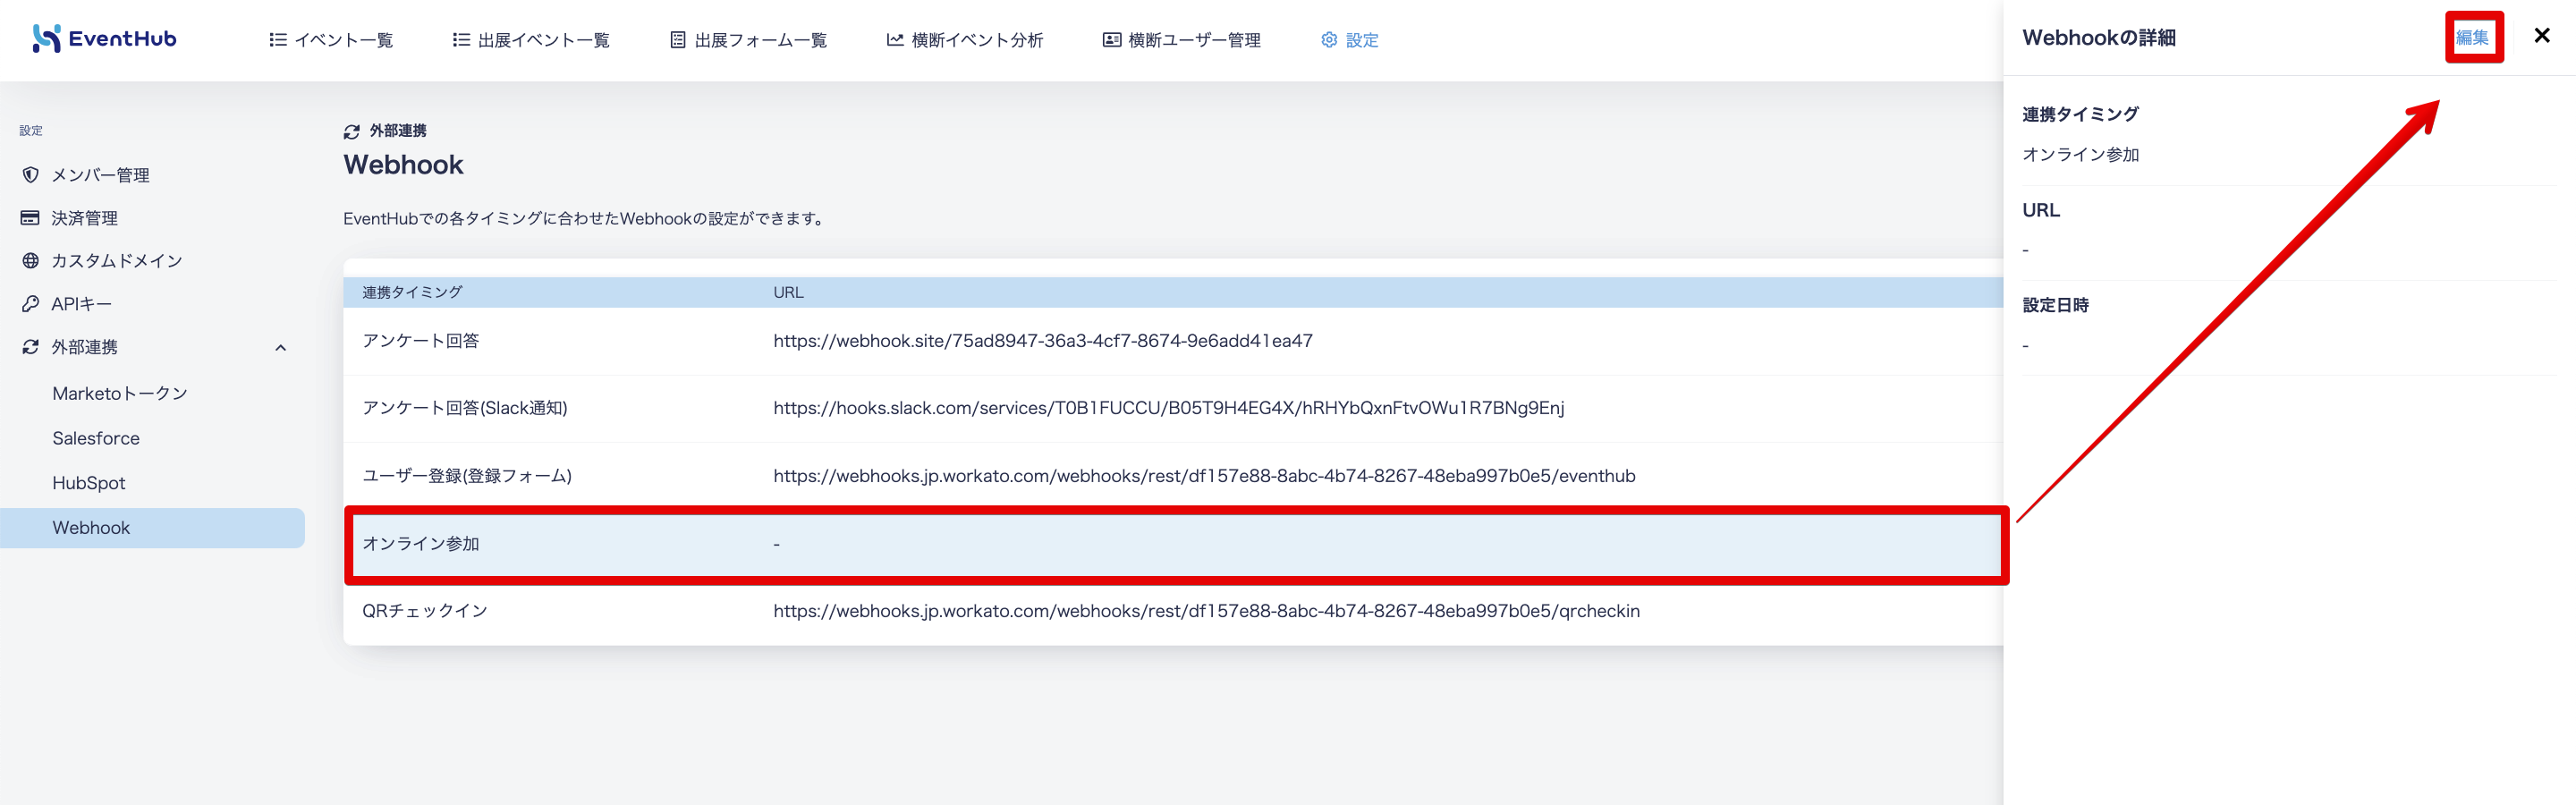Image resolution: width=2576 pixels, height=805 pixels.
Task: Close the Webhookの詳細 panel
Action: pos(2542,36)
